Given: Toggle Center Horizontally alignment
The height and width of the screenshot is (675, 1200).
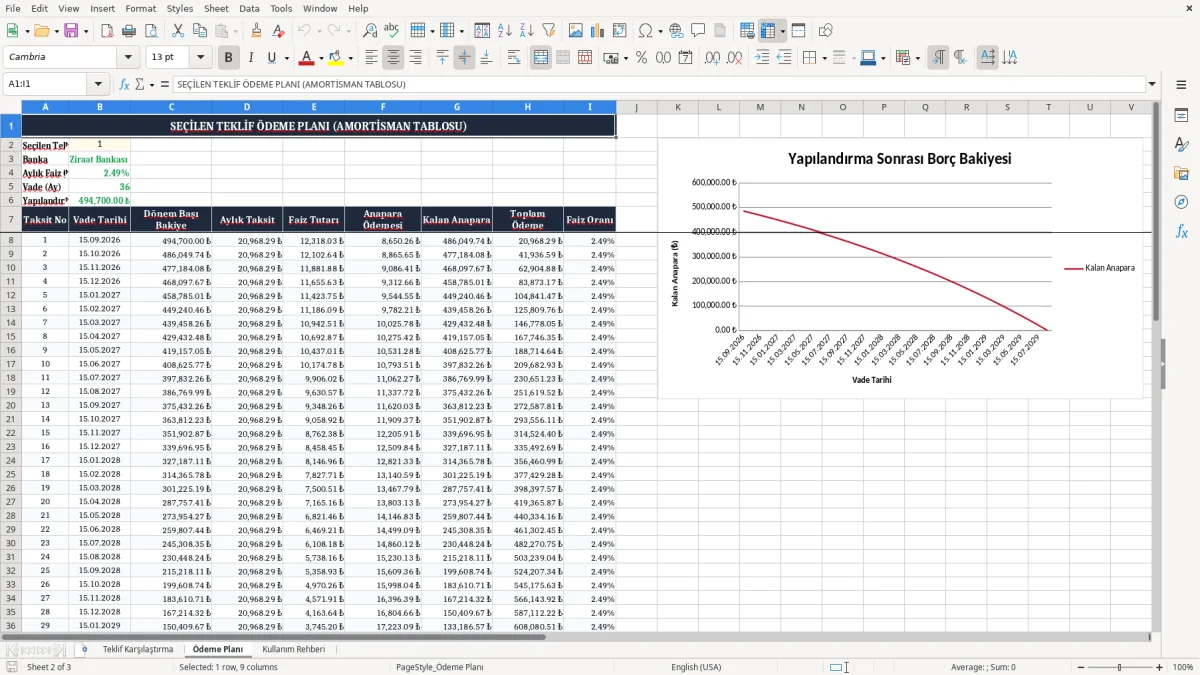Looking at the screenshot, I should 394,58.
